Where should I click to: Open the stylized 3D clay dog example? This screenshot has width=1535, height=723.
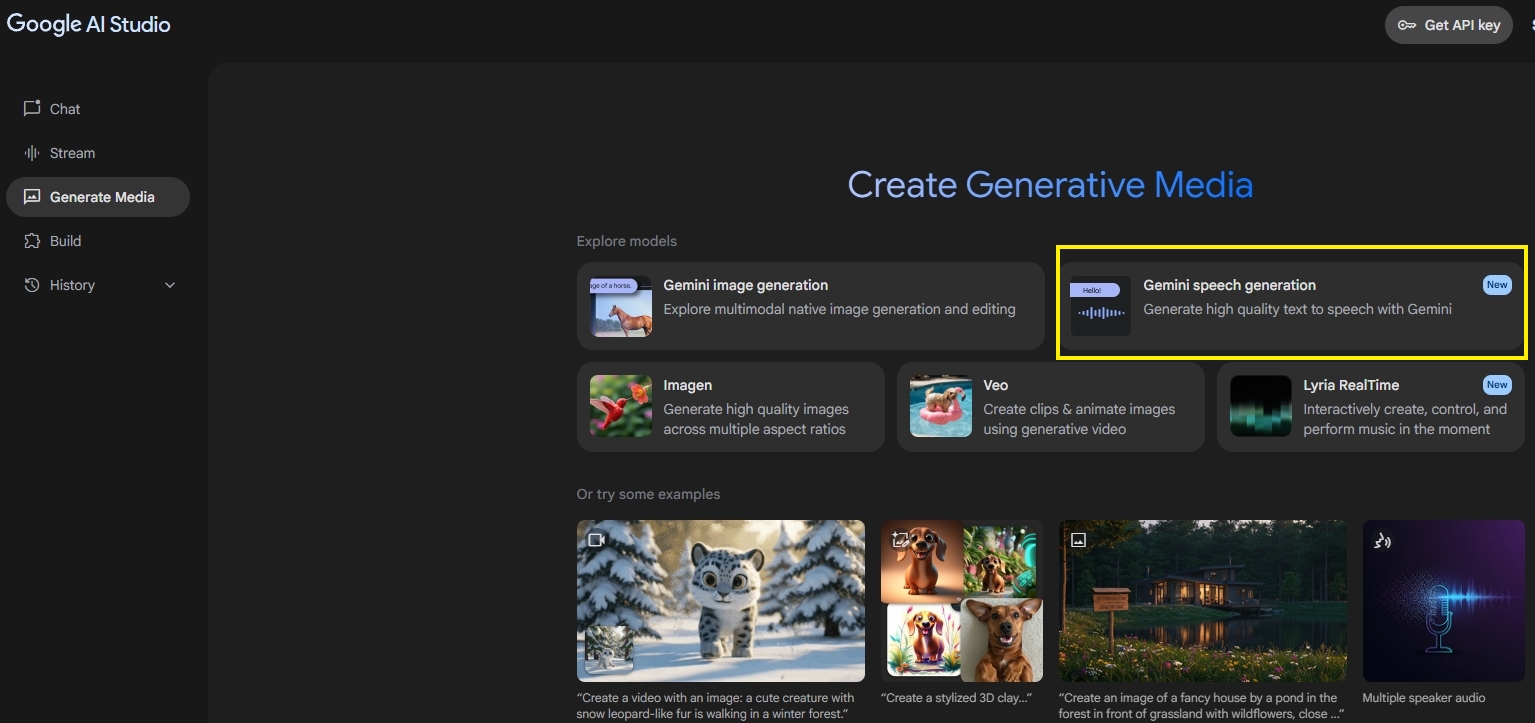coord(962,601)
